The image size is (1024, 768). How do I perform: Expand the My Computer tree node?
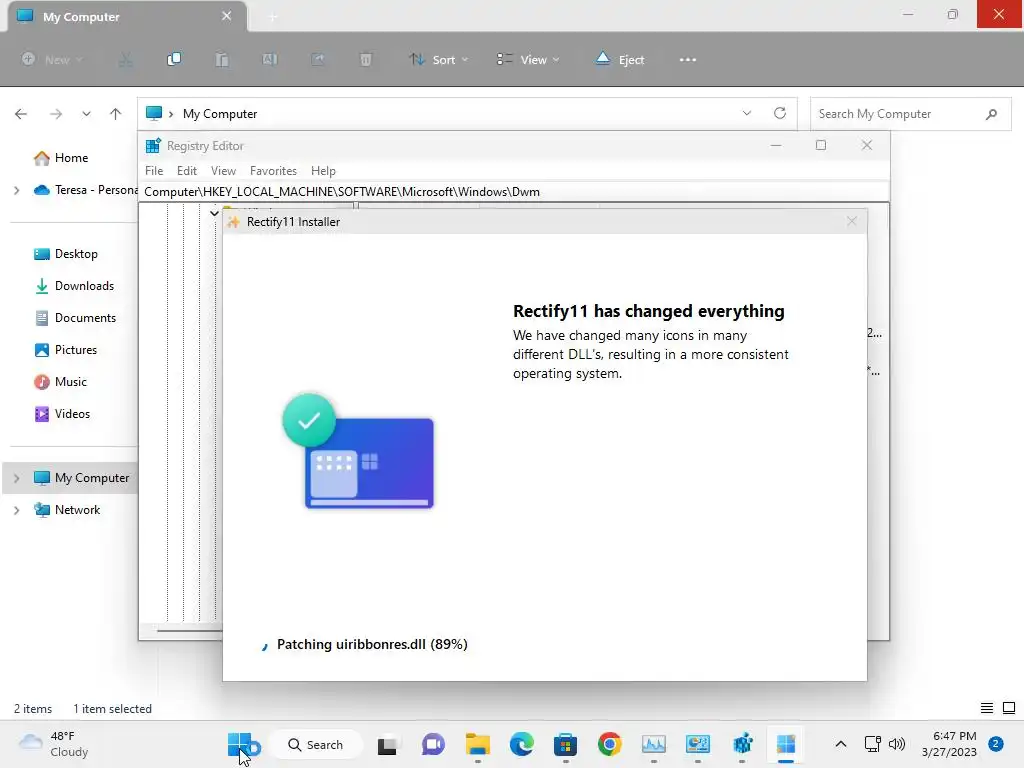[16, 478]
